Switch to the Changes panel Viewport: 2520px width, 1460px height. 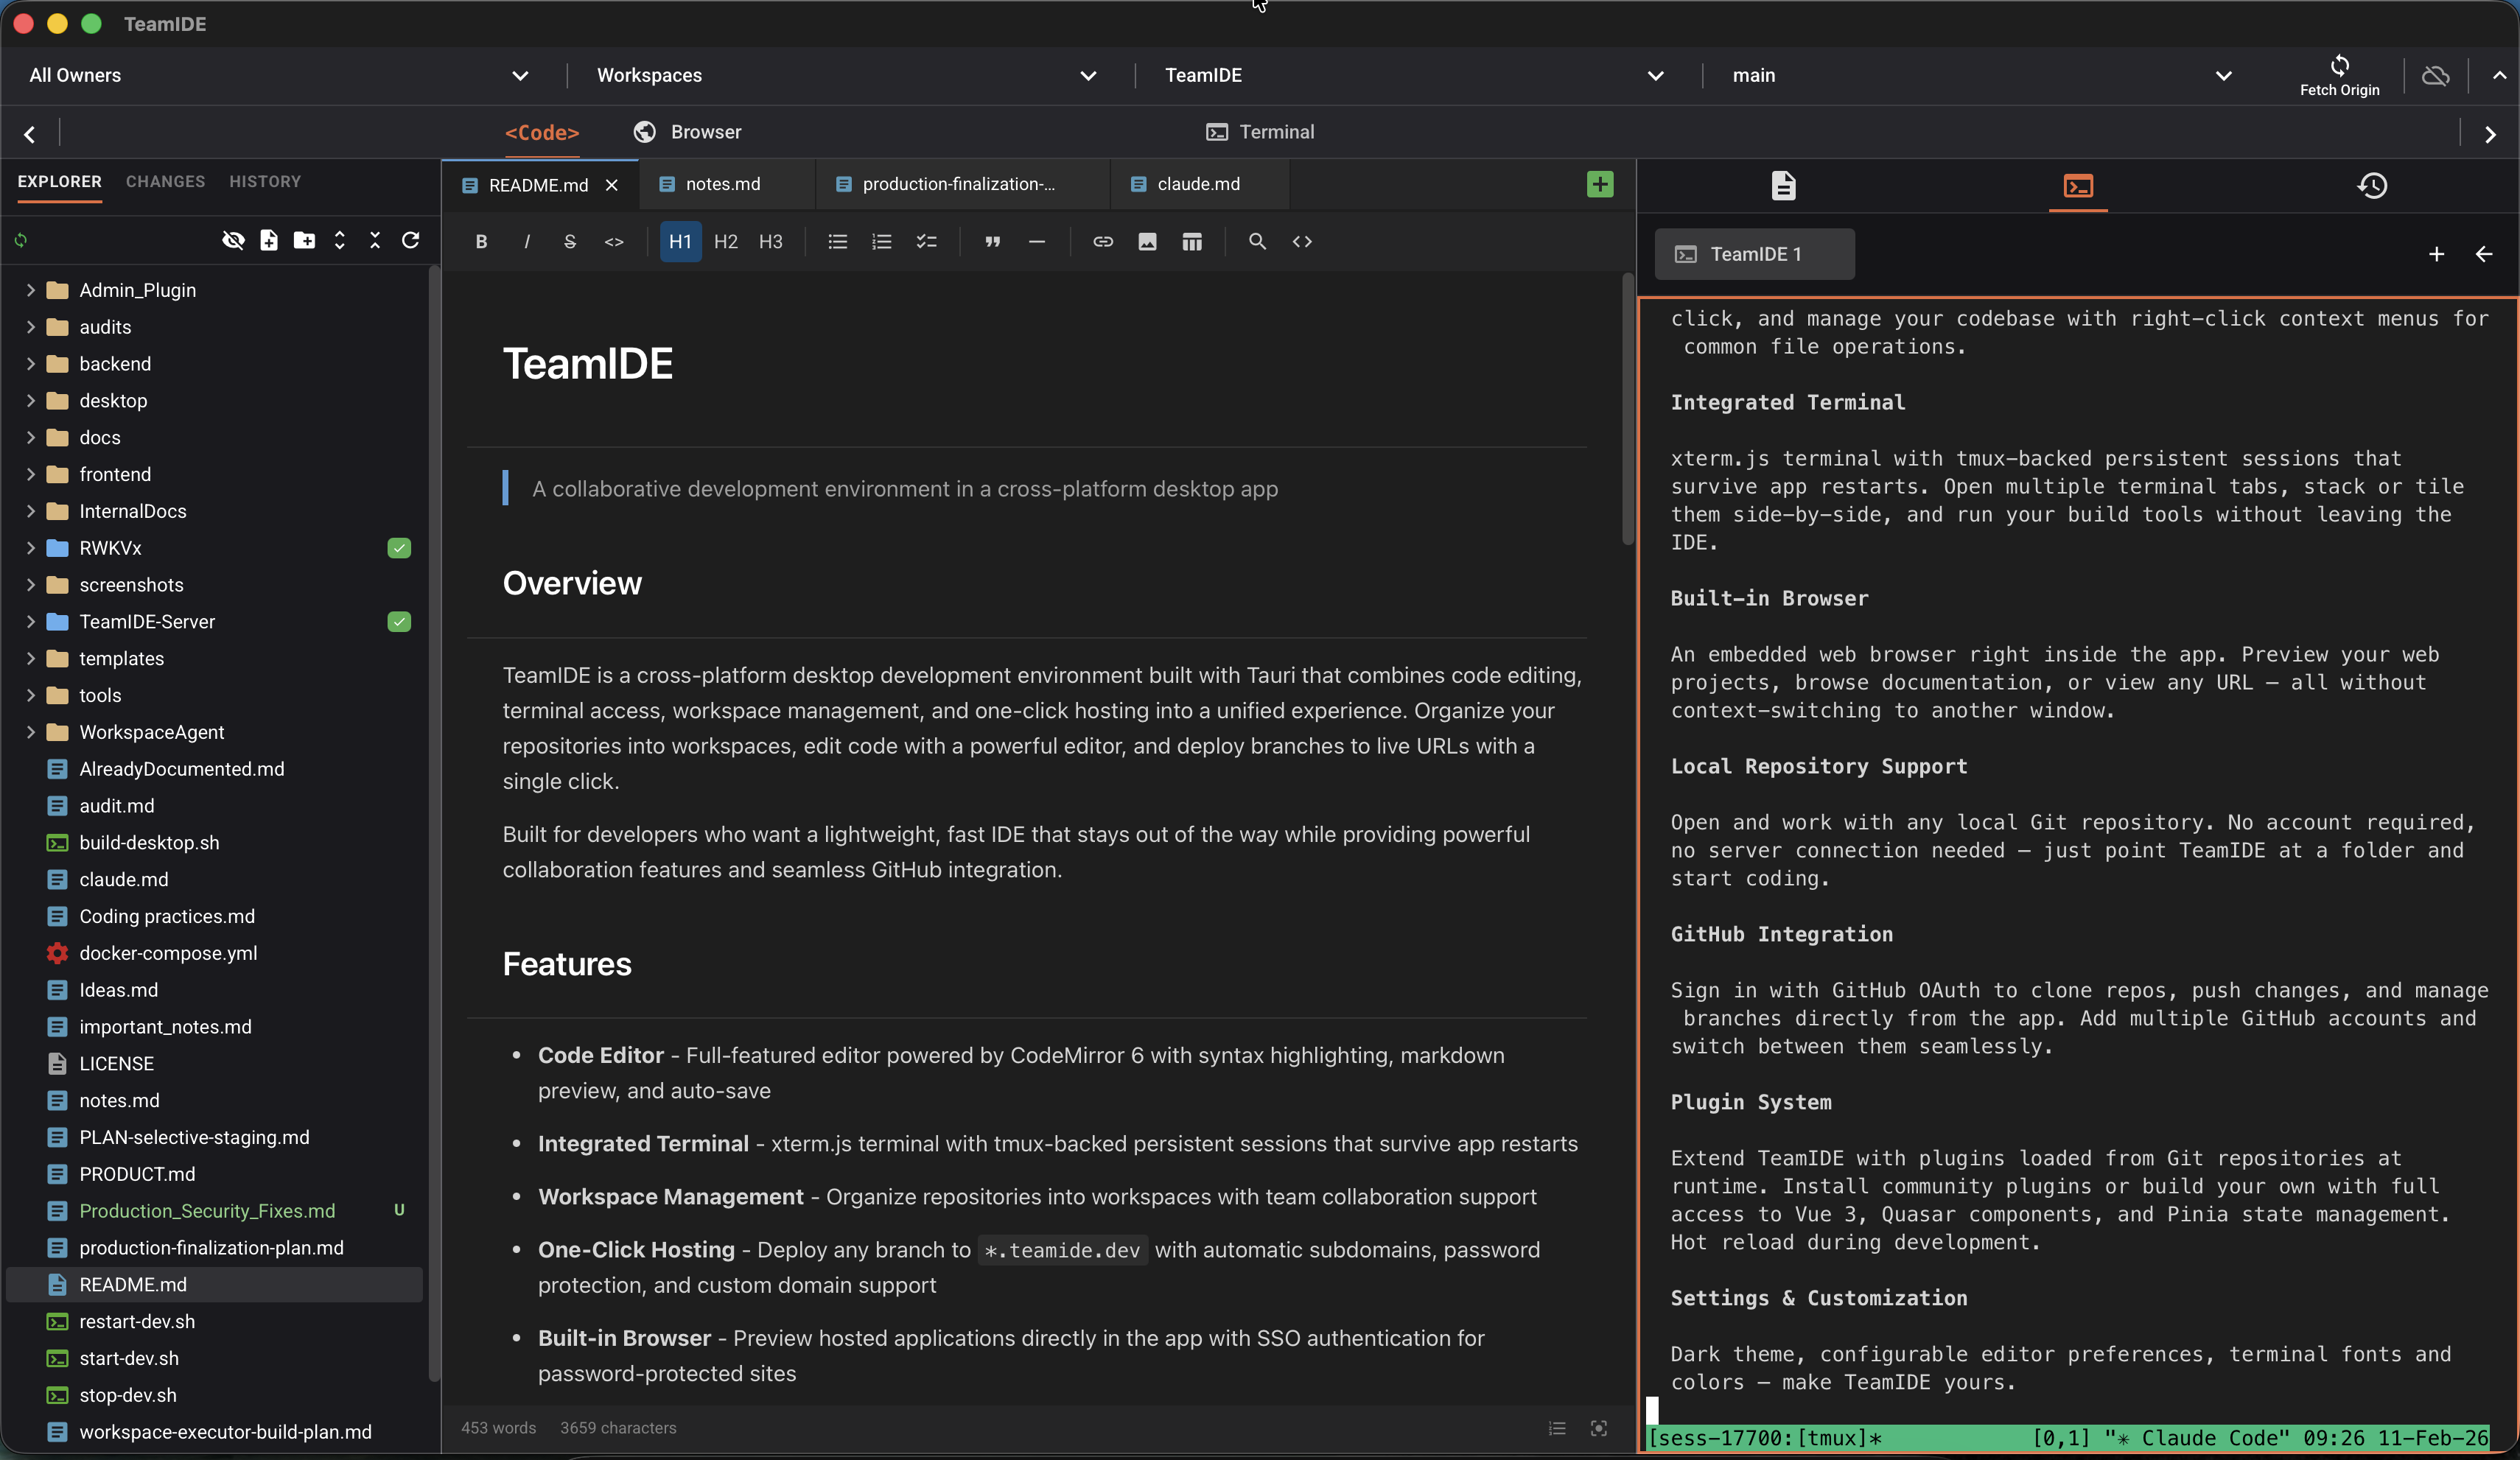coord(164,181)
